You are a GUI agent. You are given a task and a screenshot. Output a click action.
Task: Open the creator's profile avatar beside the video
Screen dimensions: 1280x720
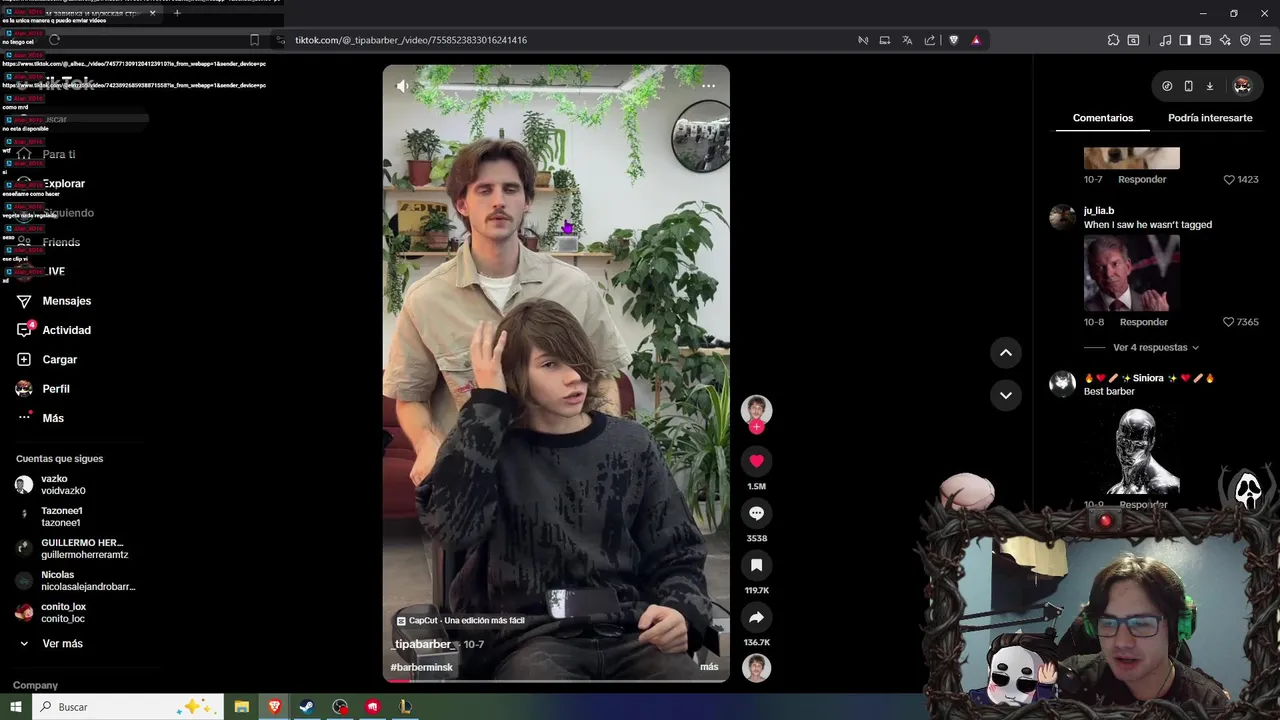point(756,409)
